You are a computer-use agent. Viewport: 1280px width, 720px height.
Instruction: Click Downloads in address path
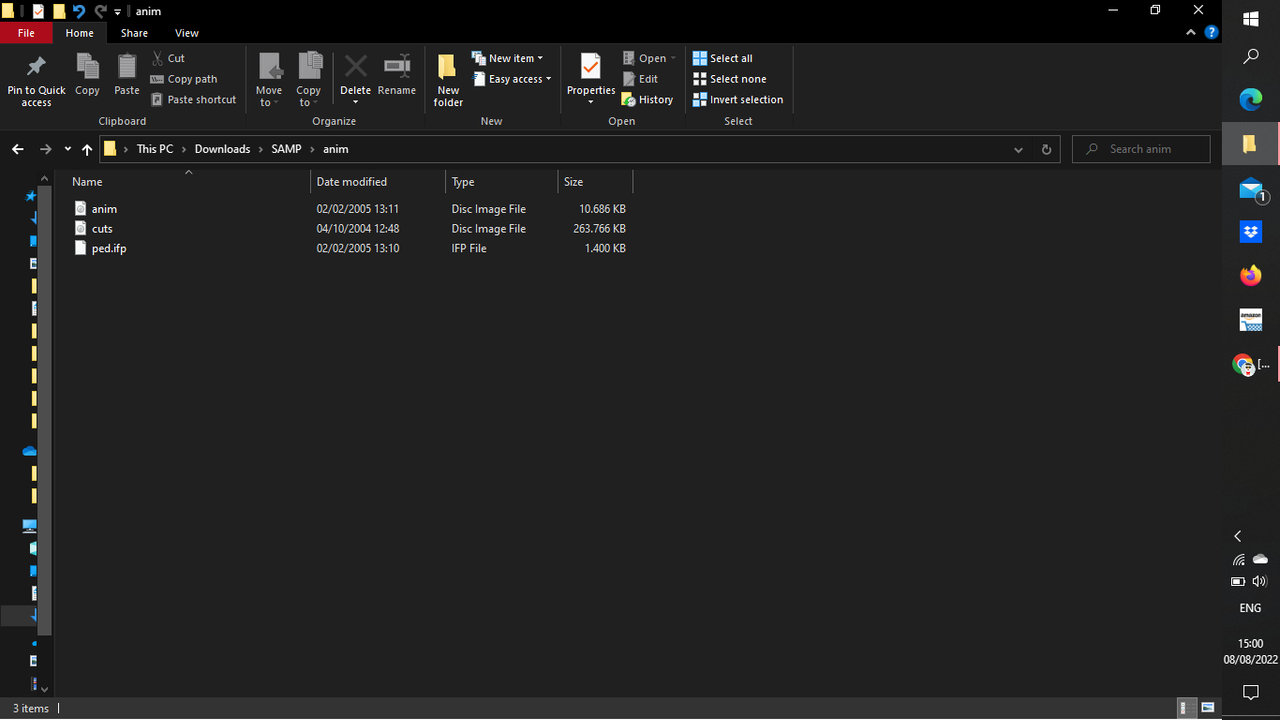pyautogui.click(x=222, y=149)
